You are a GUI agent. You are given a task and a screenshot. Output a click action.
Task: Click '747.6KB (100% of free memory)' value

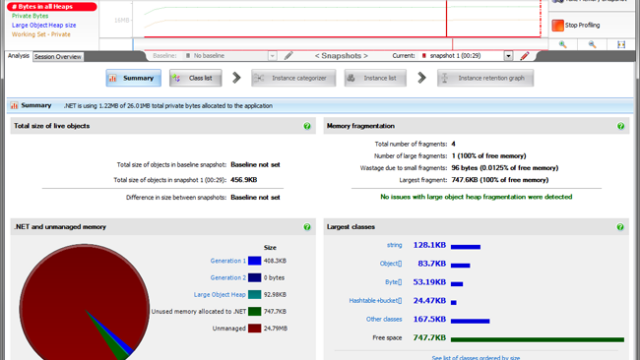500,180
